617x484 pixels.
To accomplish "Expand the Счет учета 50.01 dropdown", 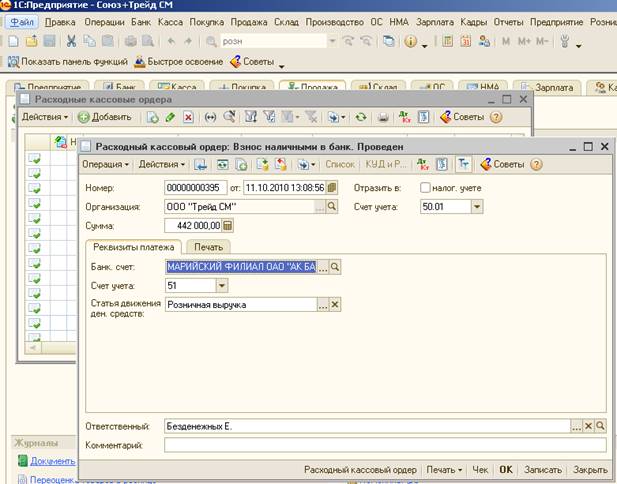I will [476, 206].
